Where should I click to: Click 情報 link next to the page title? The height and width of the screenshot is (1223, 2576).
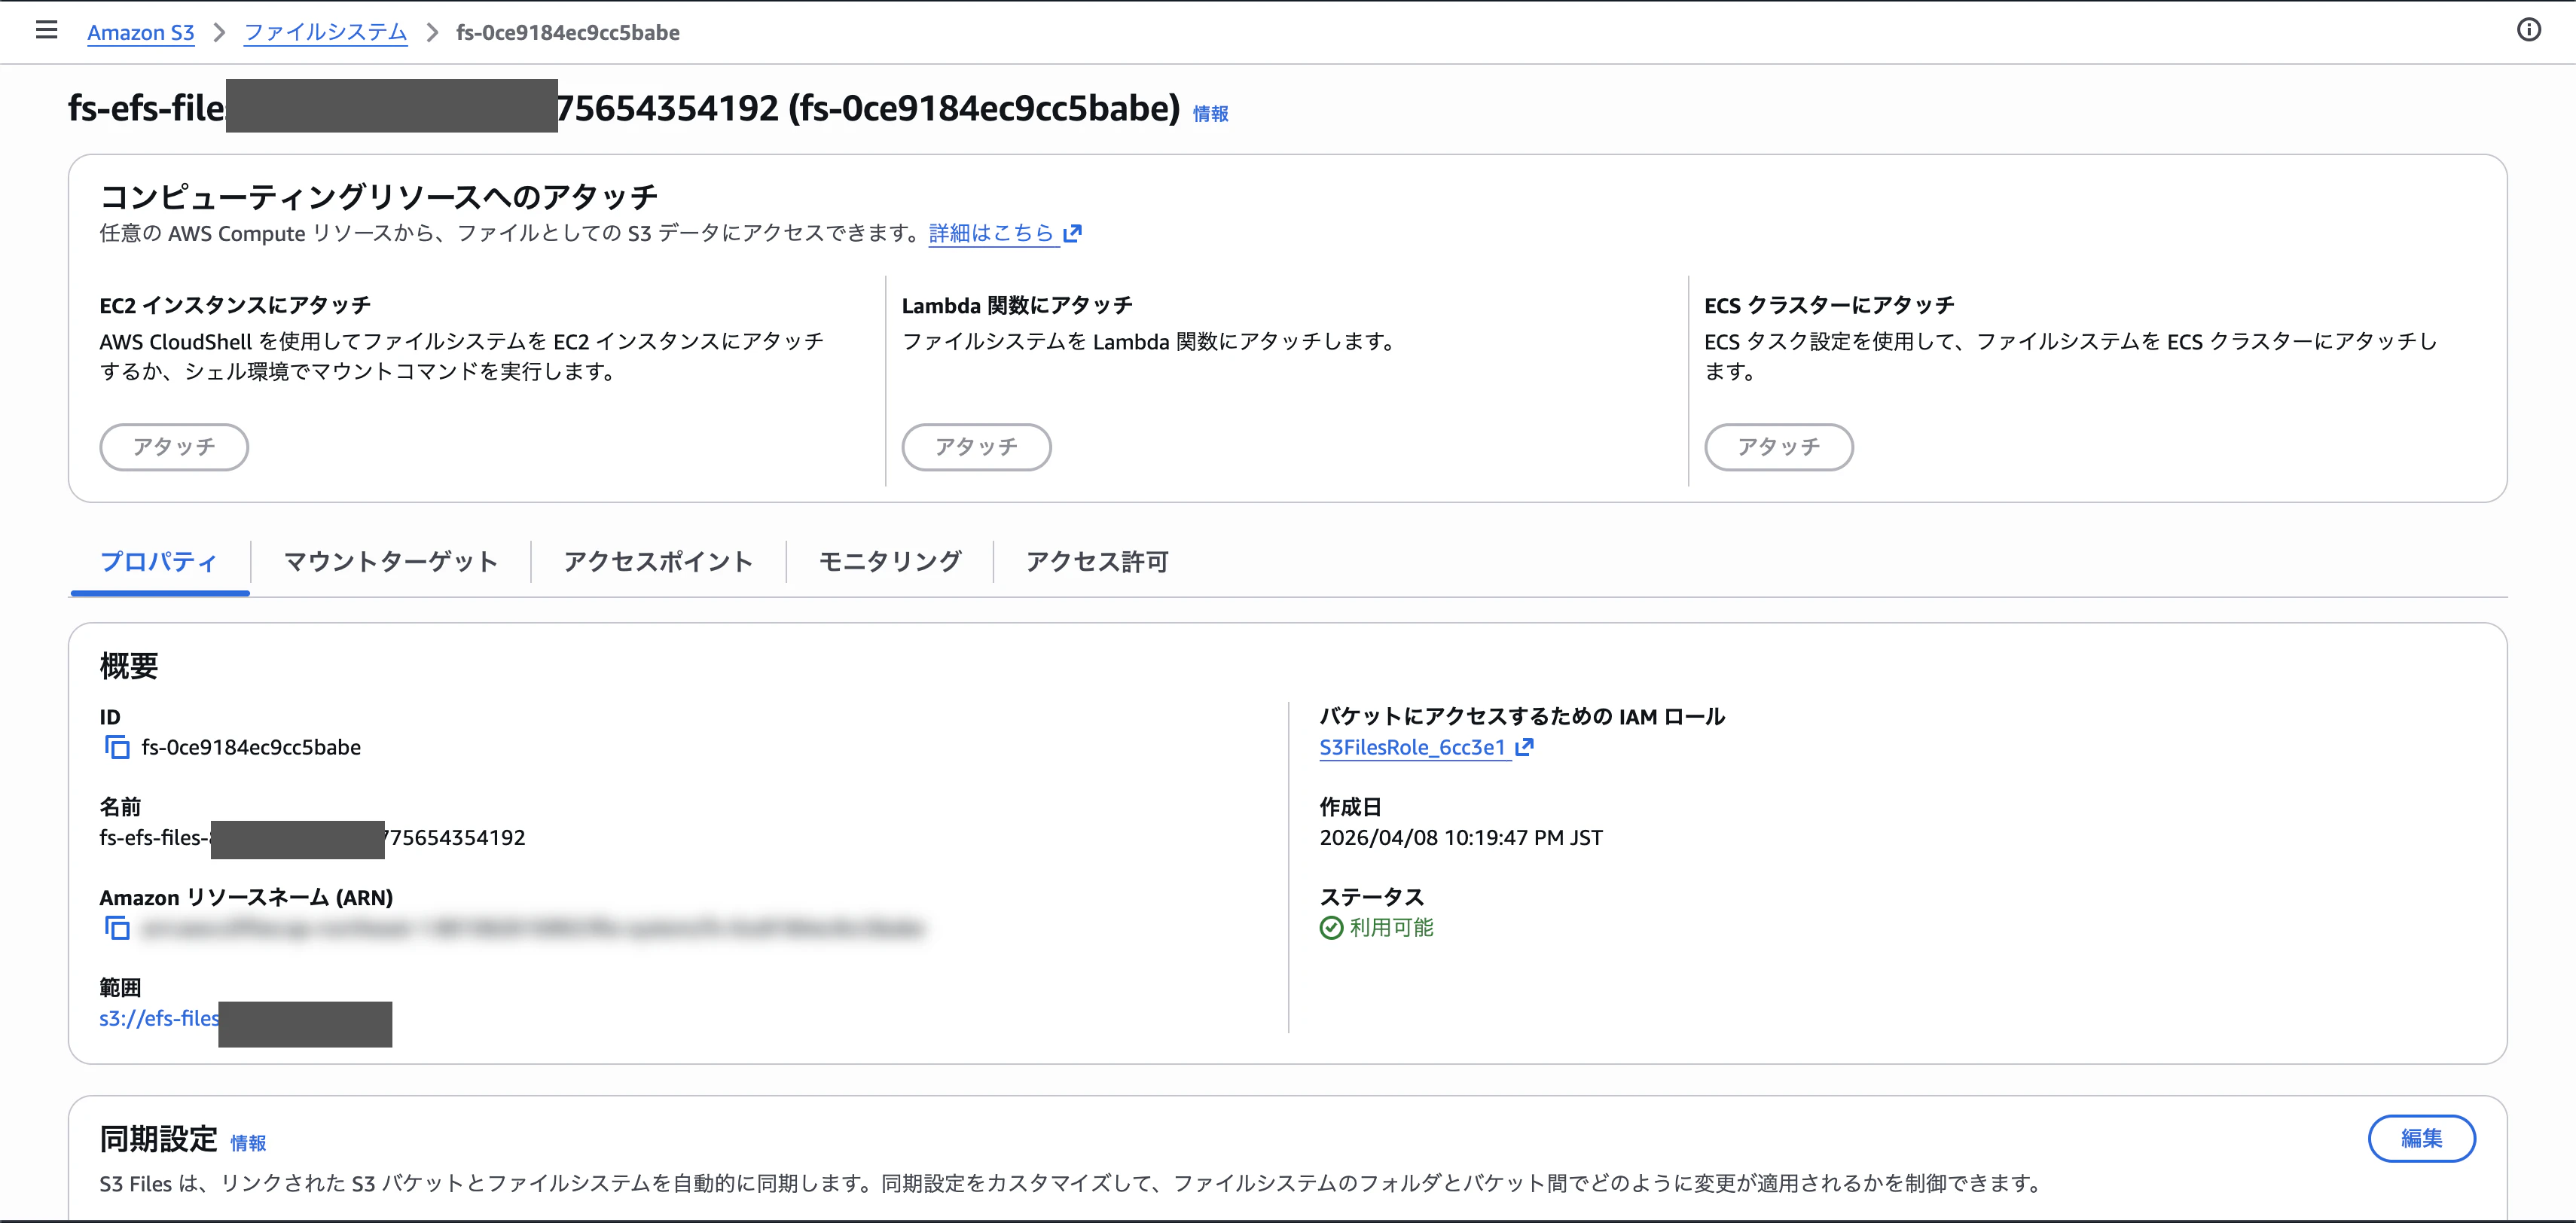(x=1210, y=114)
